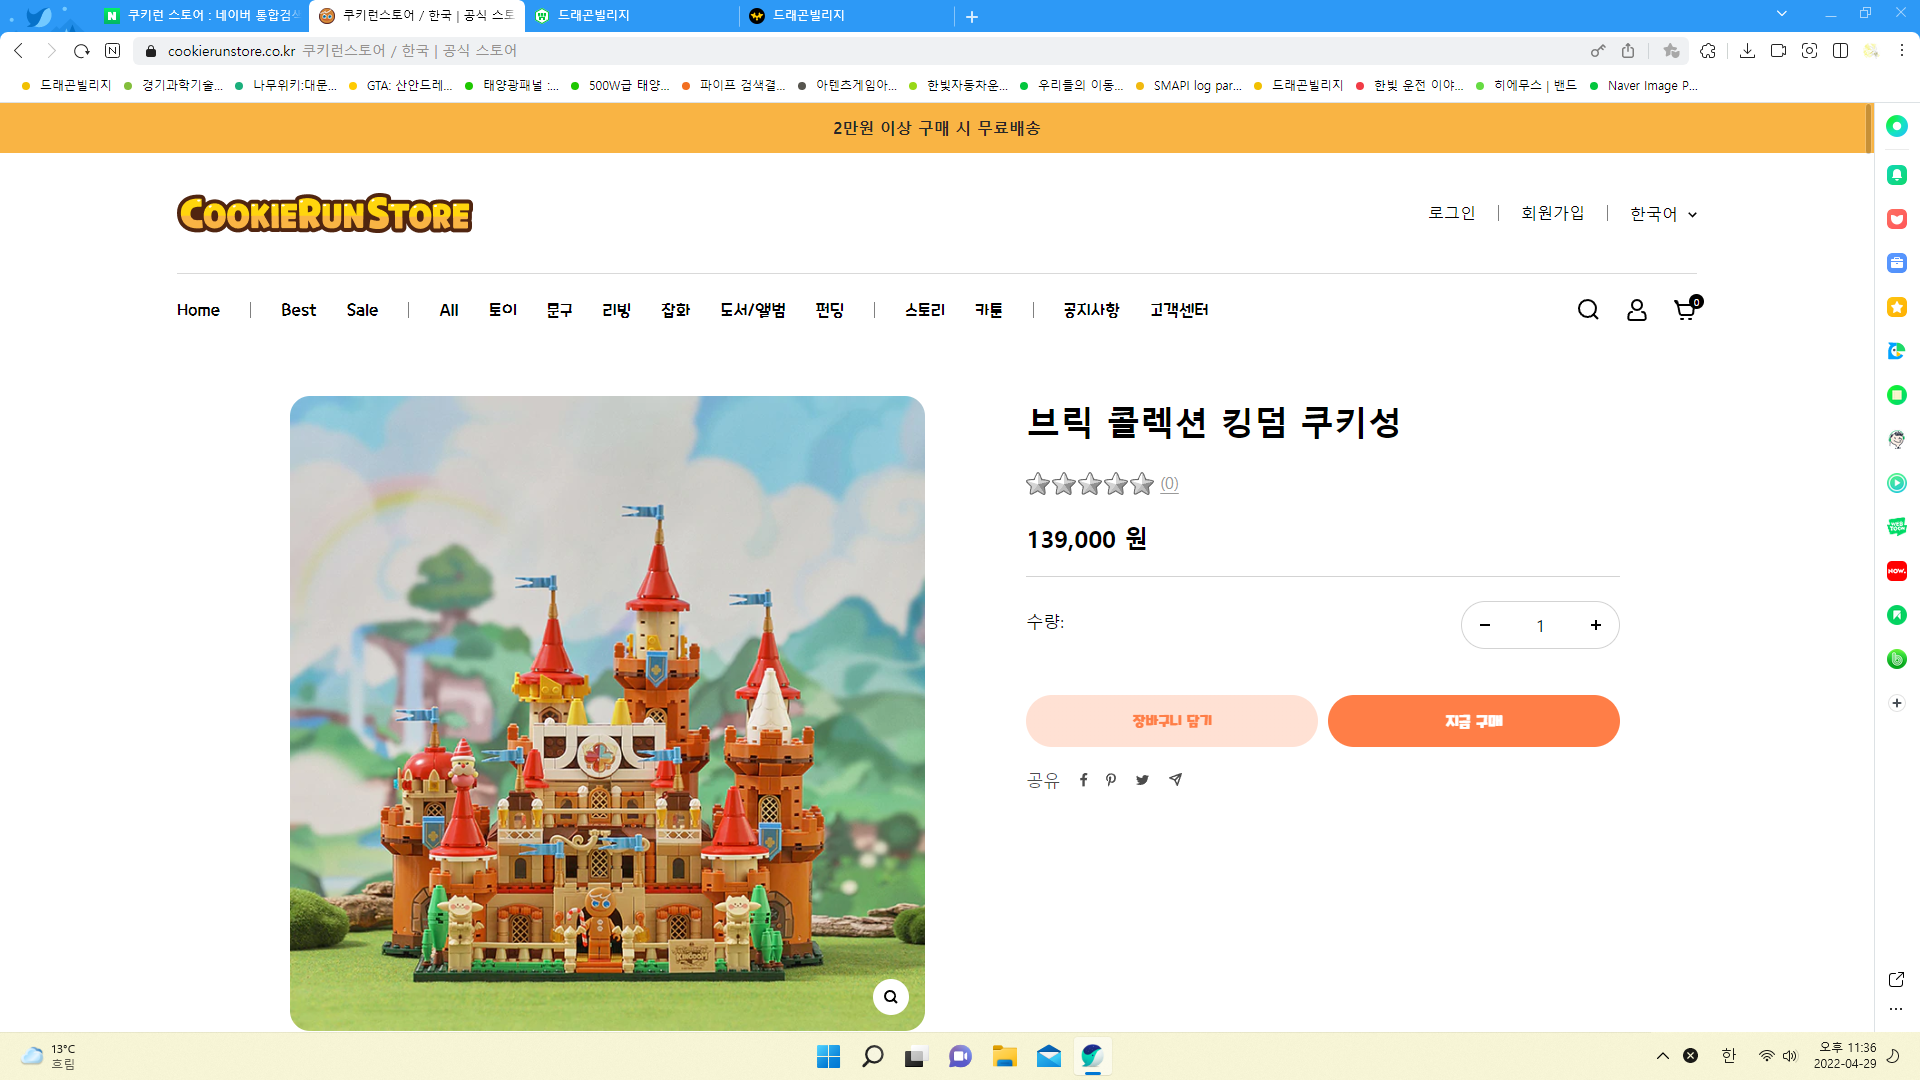Open the 스토리 menu item
The height and width of the screenshot is (1080, 1920).
pos(925,310)
